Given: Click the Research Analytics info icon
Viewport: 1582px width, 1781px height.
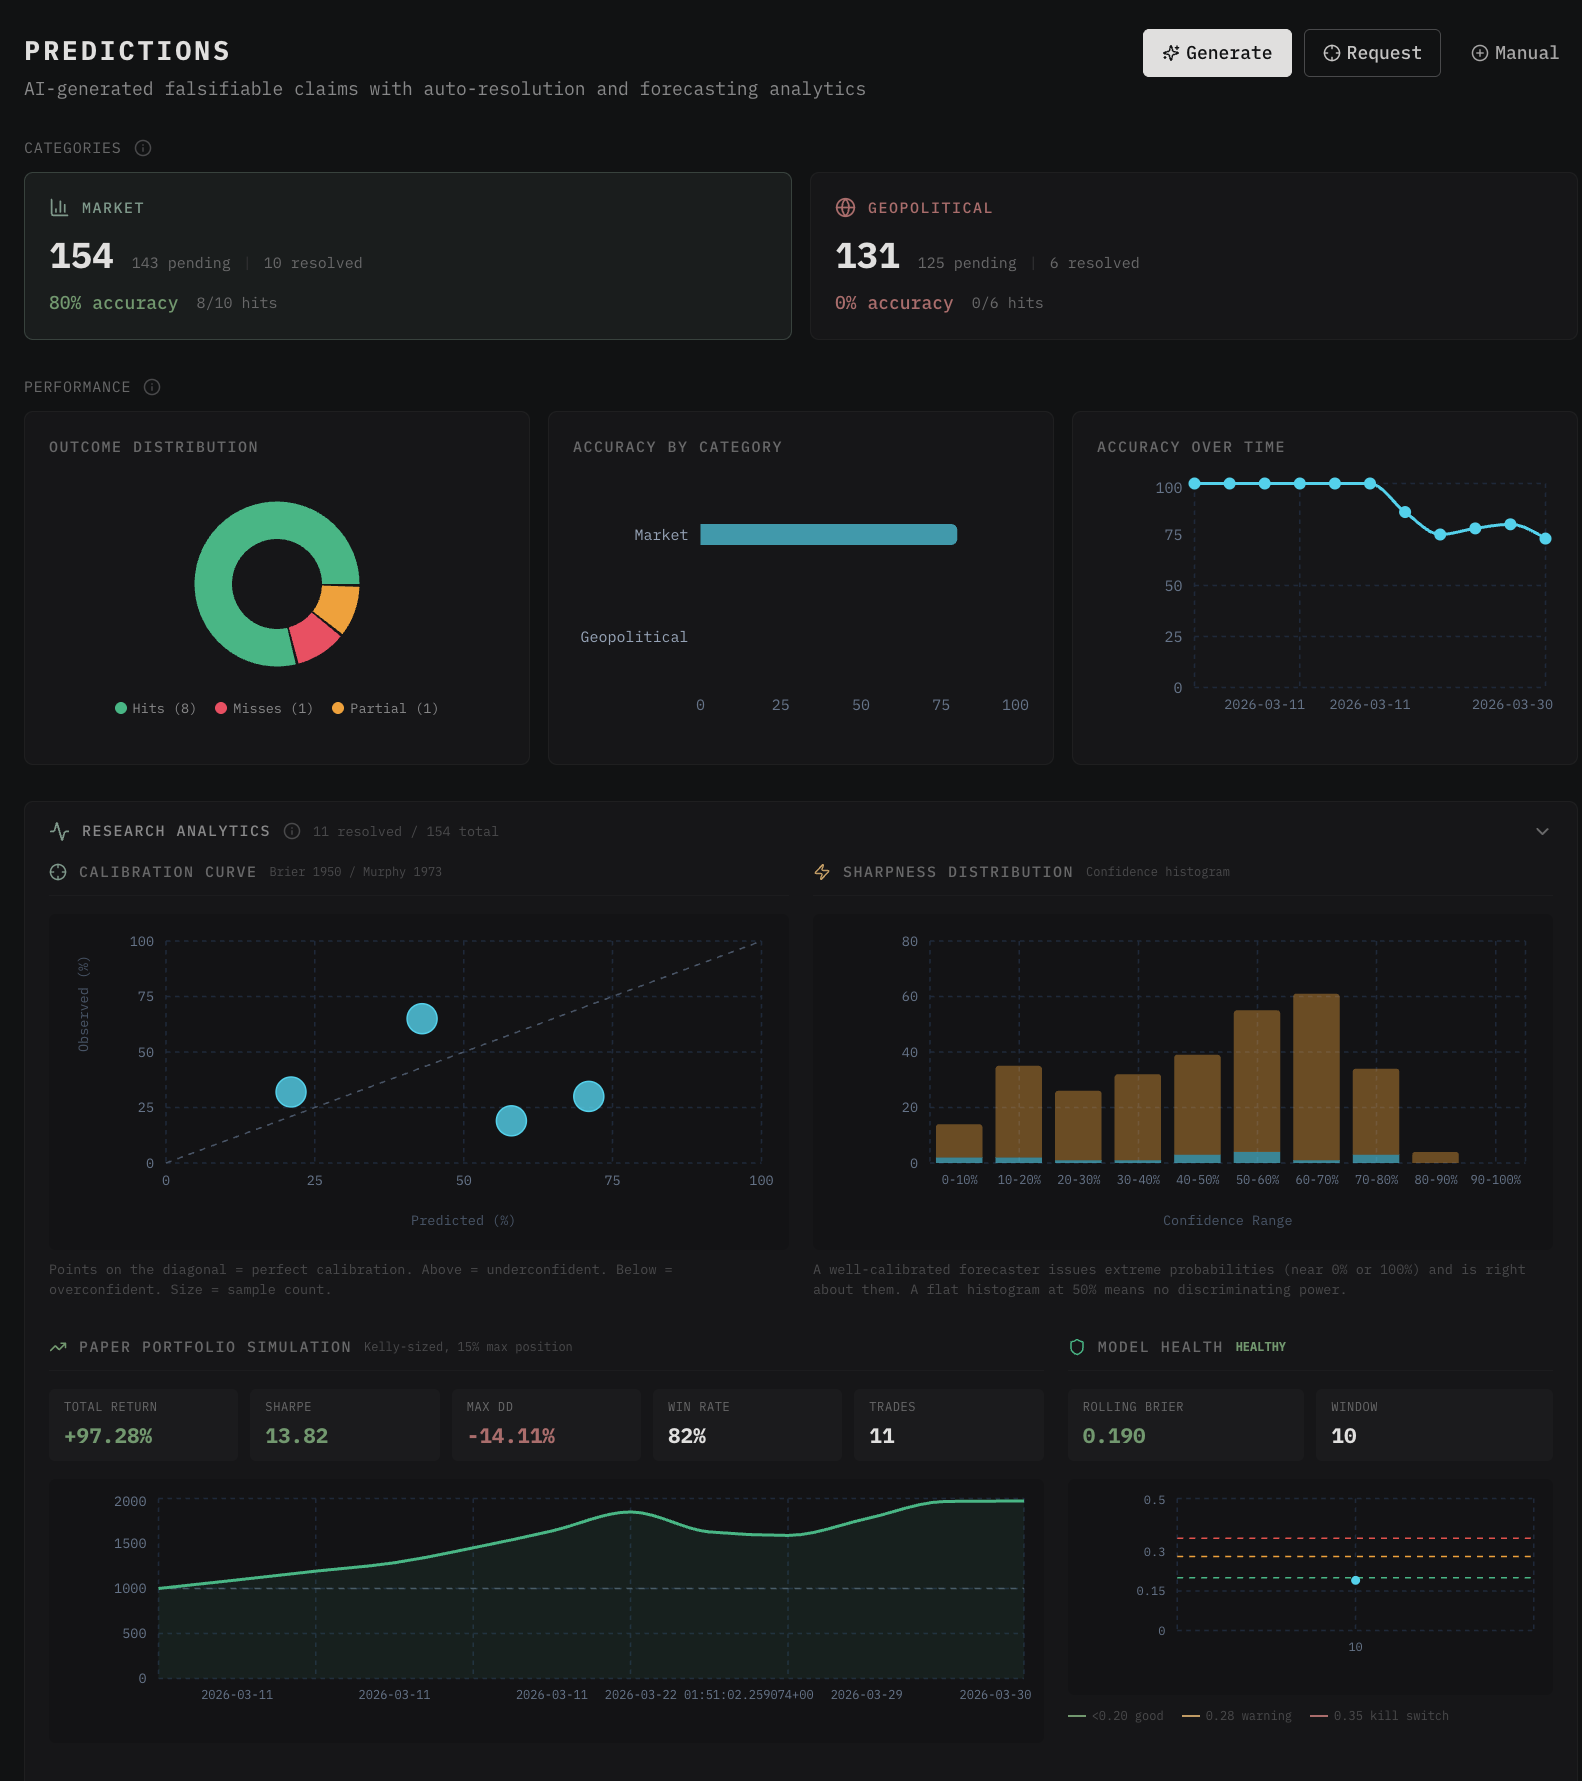Looking at the screenshot, I should click(x=292, y=831).
